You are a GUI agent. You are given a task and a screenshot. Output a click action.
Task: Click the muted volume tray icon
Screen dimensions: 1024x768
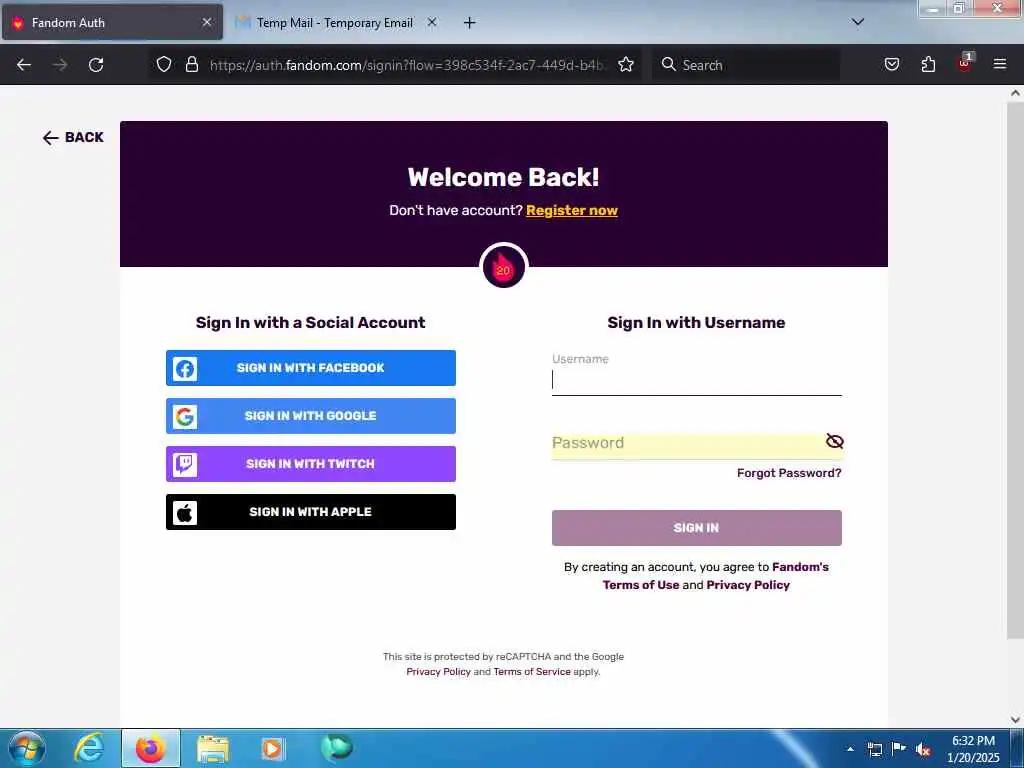coord(923,750)
